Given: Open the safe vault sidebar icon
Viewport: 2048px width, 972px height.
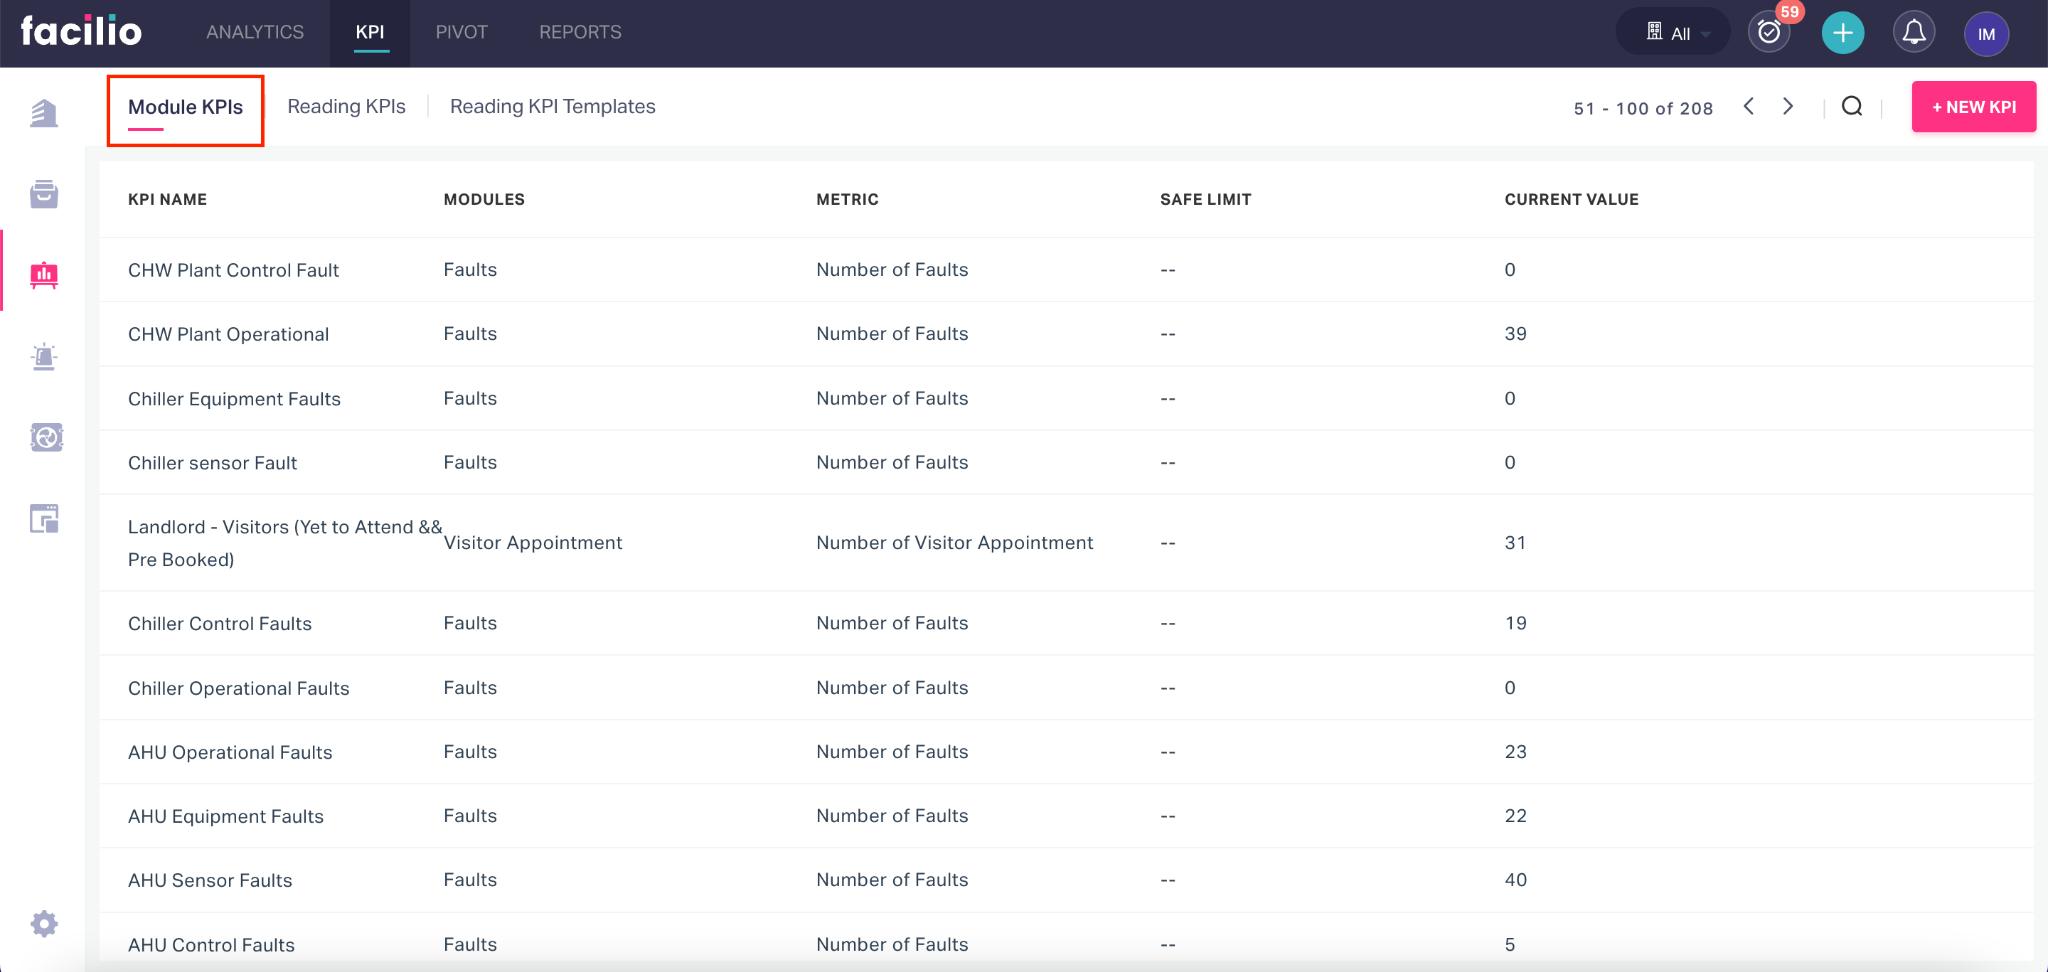Looking at the screenshot, I should [46, 437].
